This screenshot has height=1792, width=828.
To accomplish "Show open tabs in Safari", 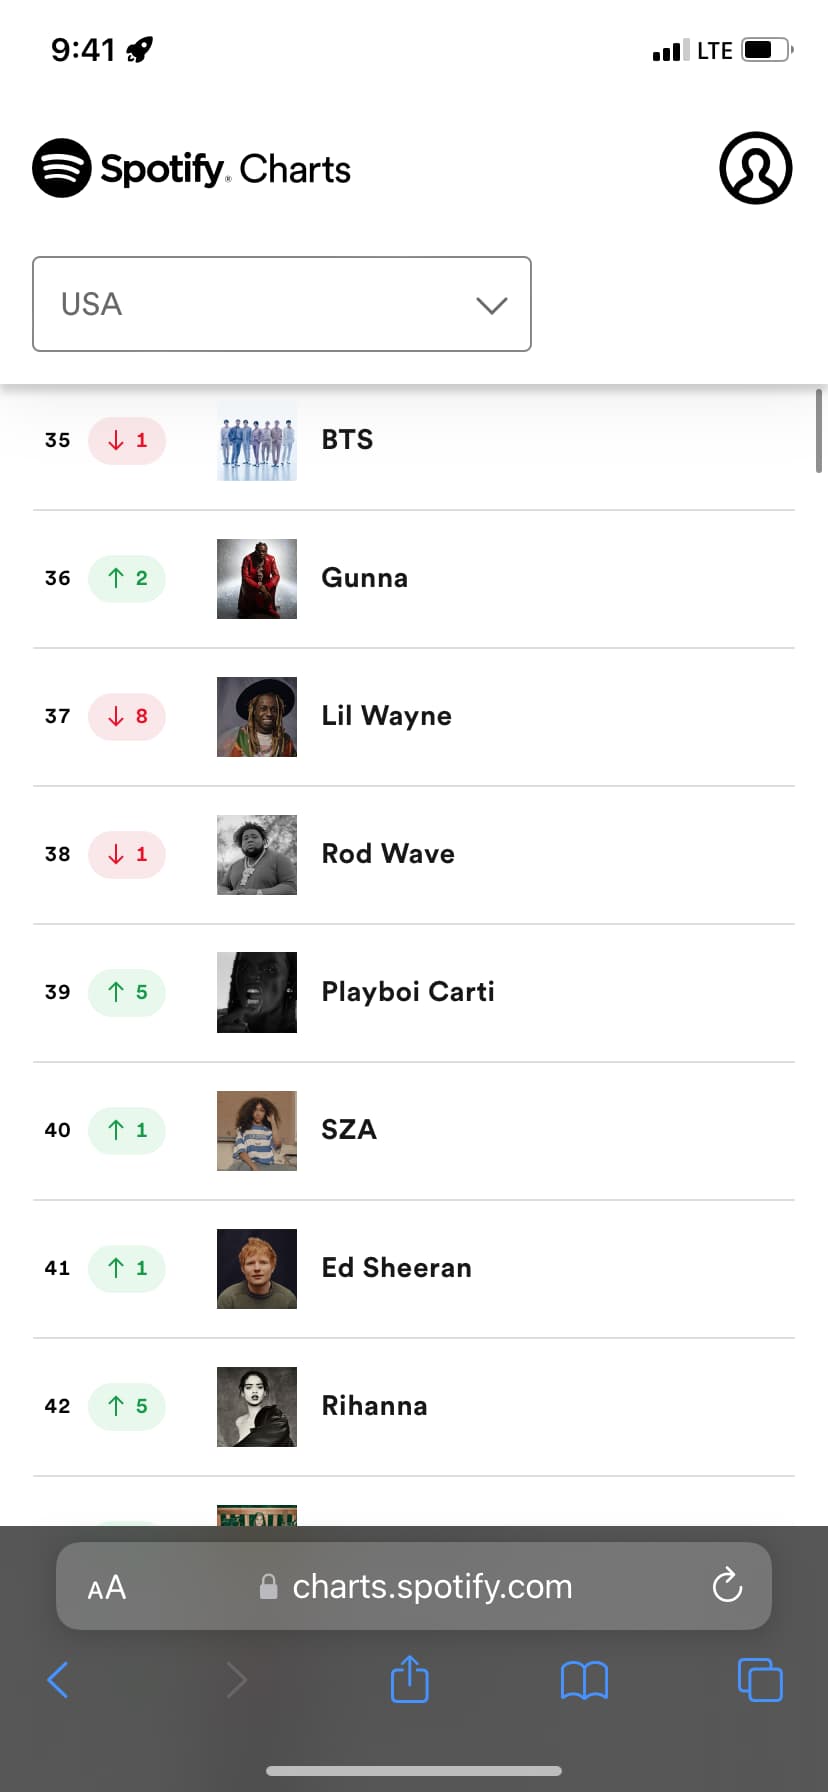I will pos(760,1679).
